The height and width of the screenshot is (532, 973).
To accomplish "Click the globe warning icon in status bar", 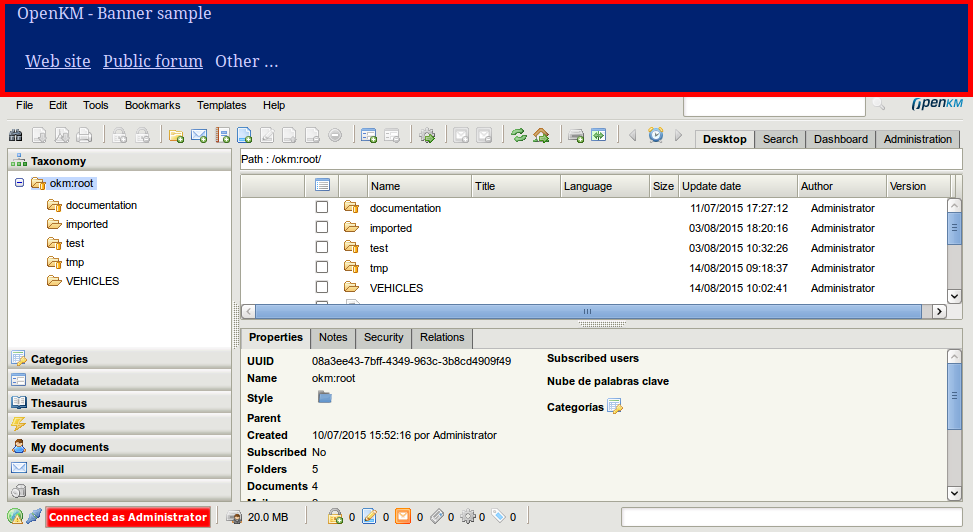I will point(15,516).
